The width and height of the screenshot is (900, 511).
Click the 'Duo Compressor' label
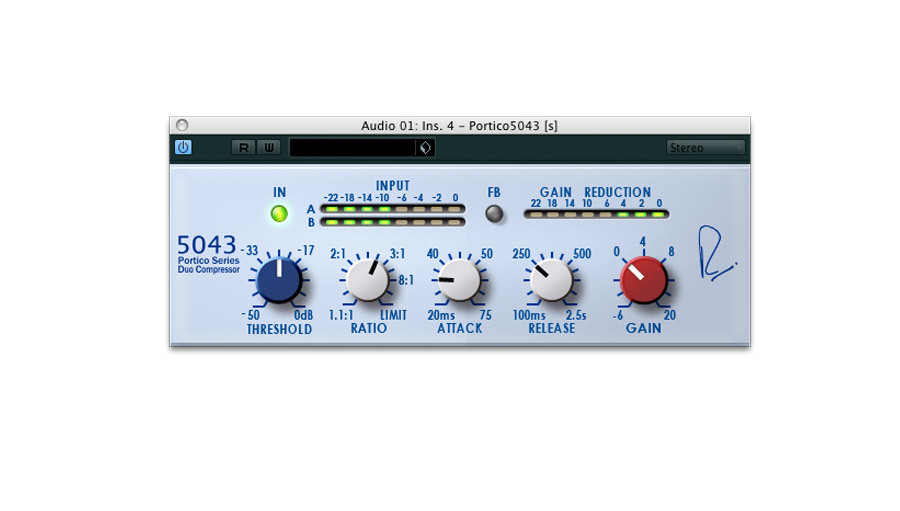point(208,269)
